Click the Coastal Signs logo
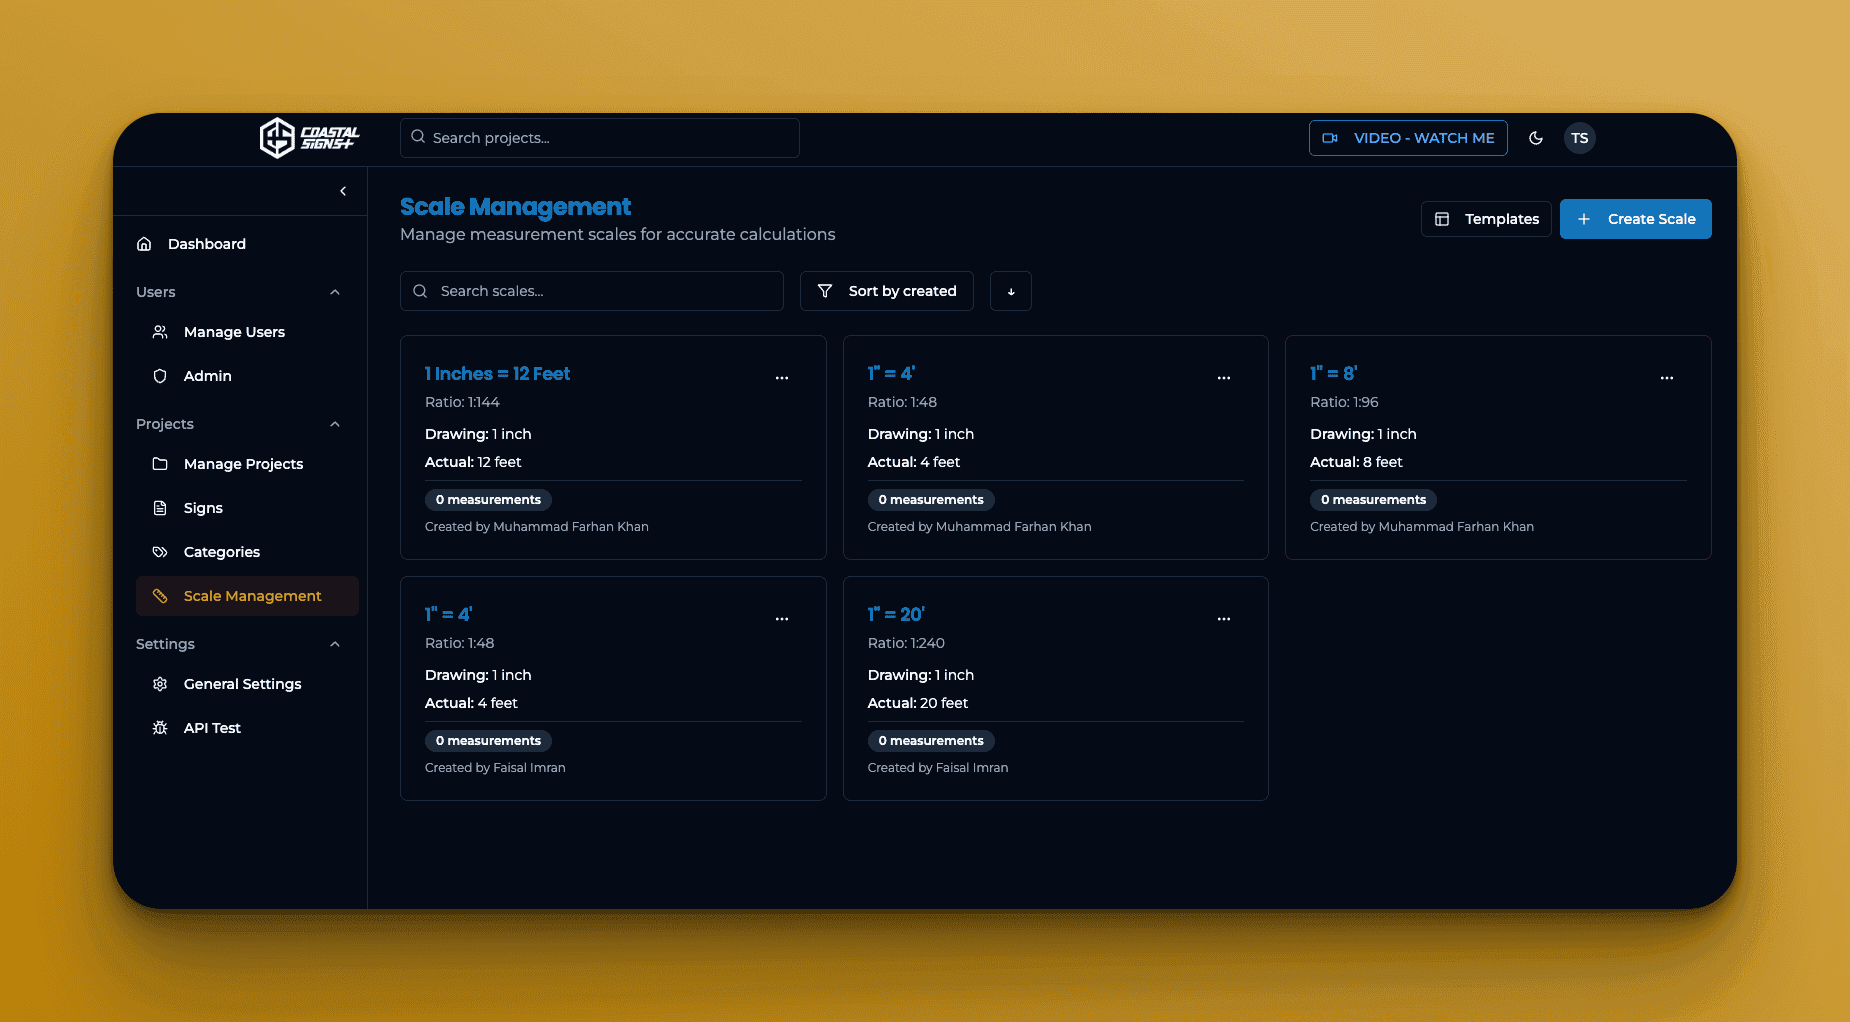 pyautogui.click(x=309, y=138)
